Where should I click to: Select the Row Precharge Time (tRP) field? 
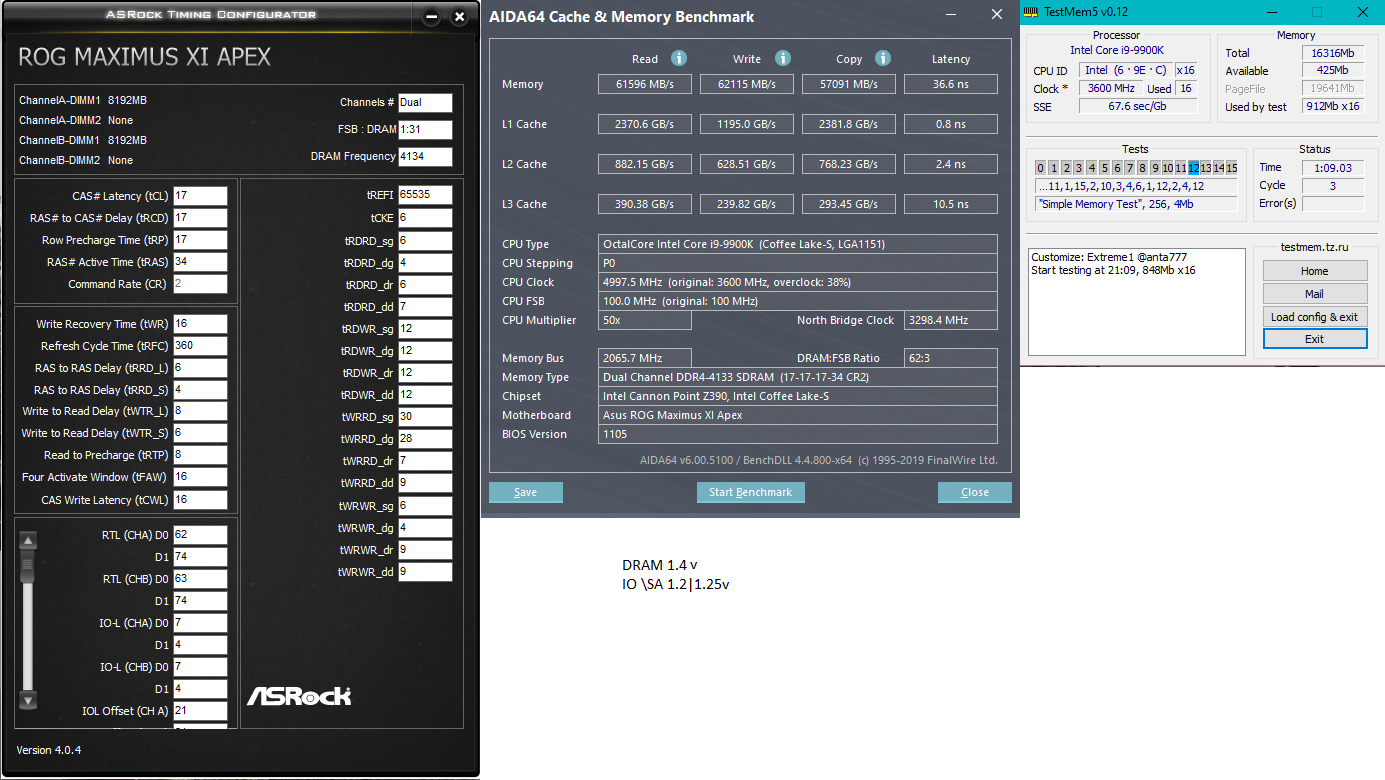coord(200,240)
